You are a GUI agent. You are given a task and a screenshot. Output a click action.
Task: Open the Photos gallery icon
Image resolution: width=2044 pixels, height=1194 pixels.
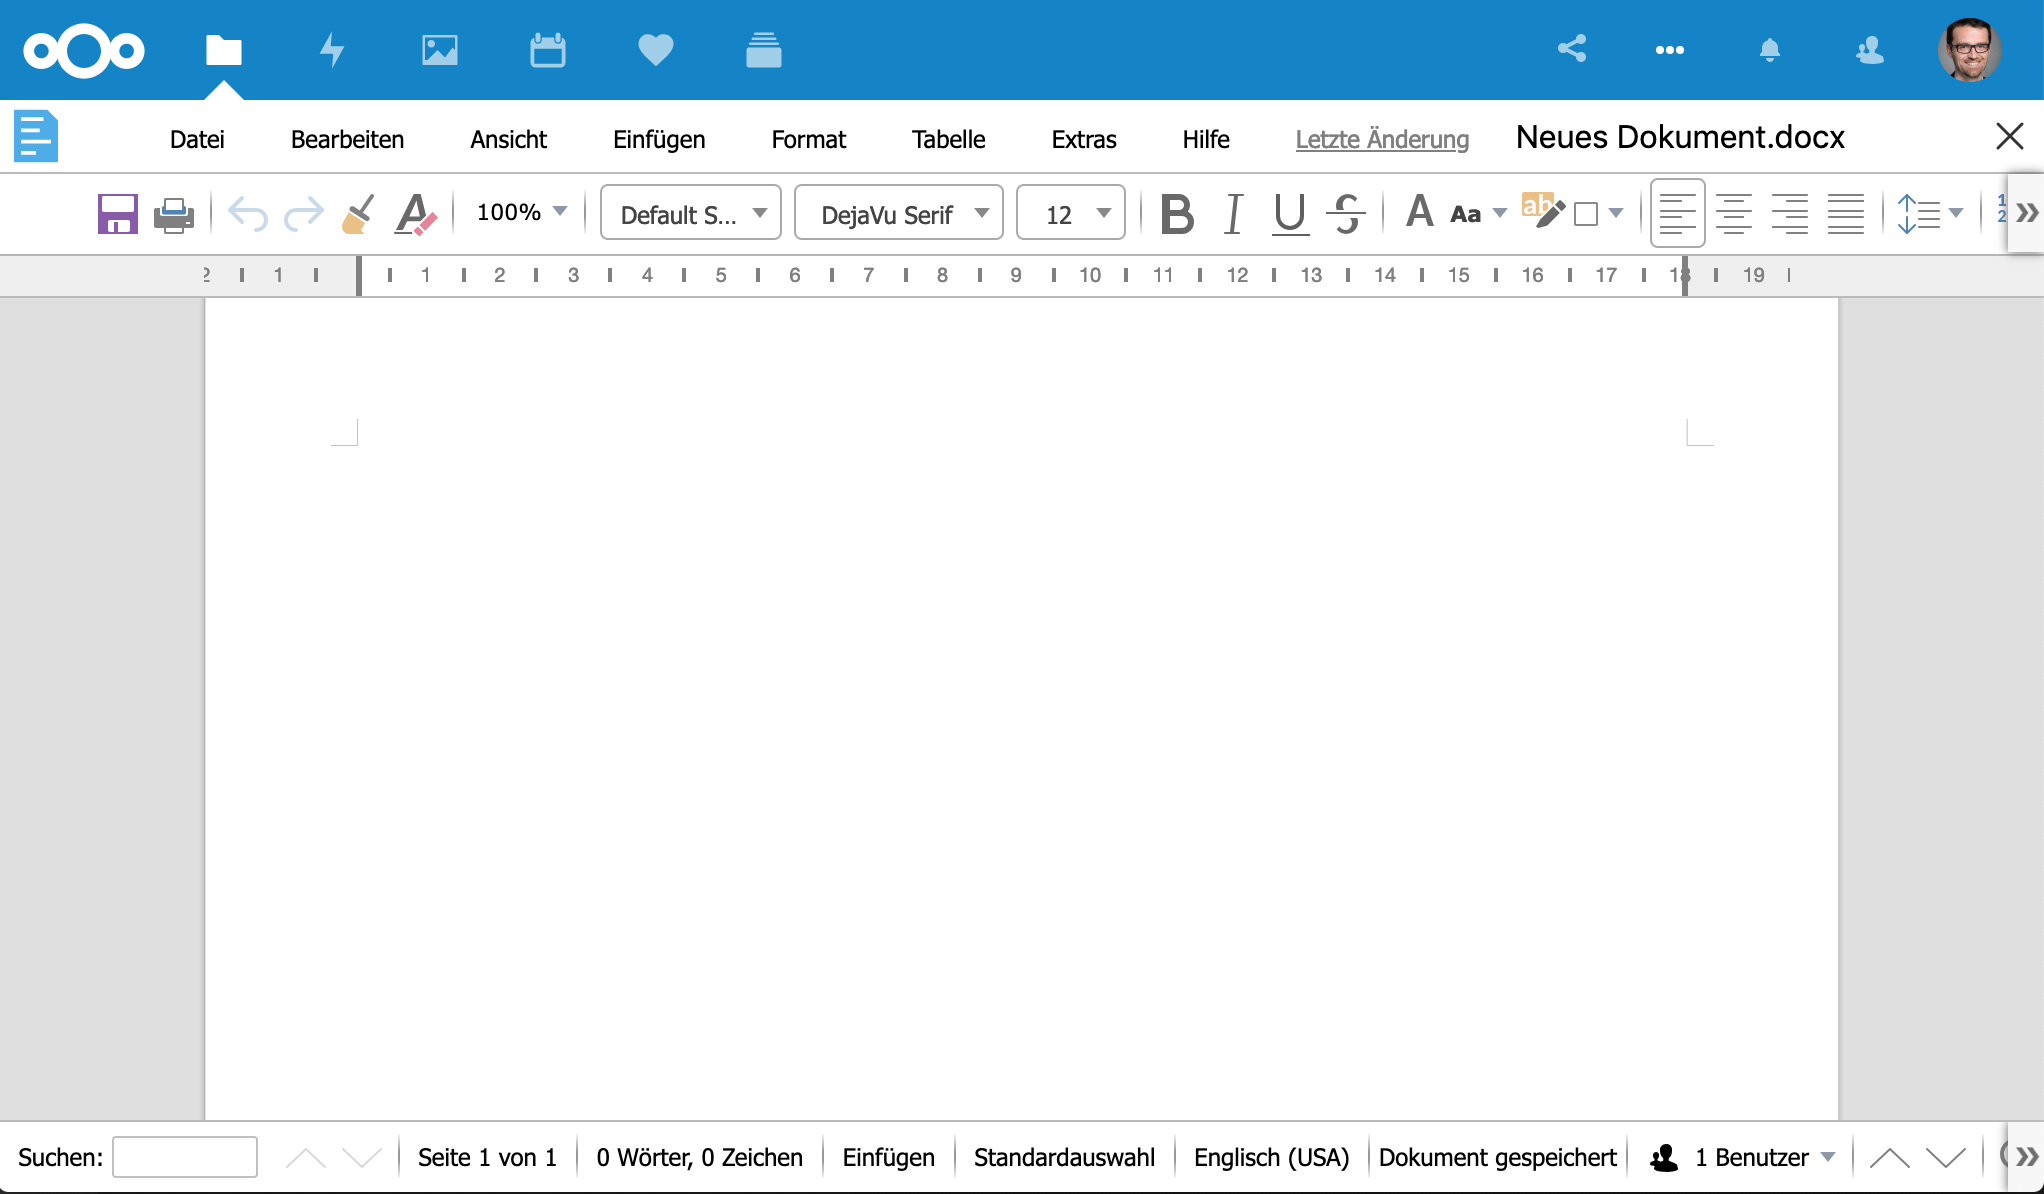point(440,50)
